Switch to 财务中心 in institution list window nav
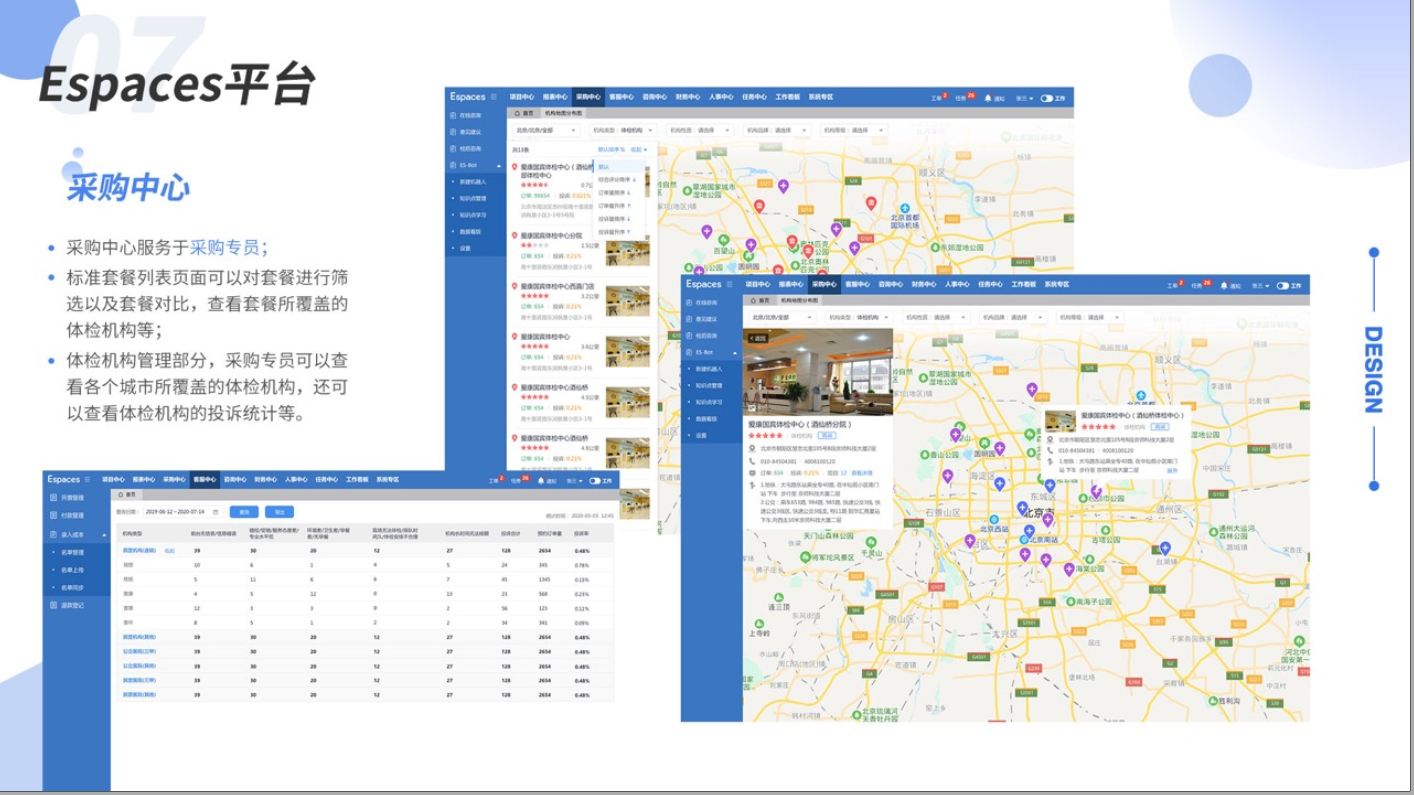This screenshot has width=1414, height=795. pos(688,97)
